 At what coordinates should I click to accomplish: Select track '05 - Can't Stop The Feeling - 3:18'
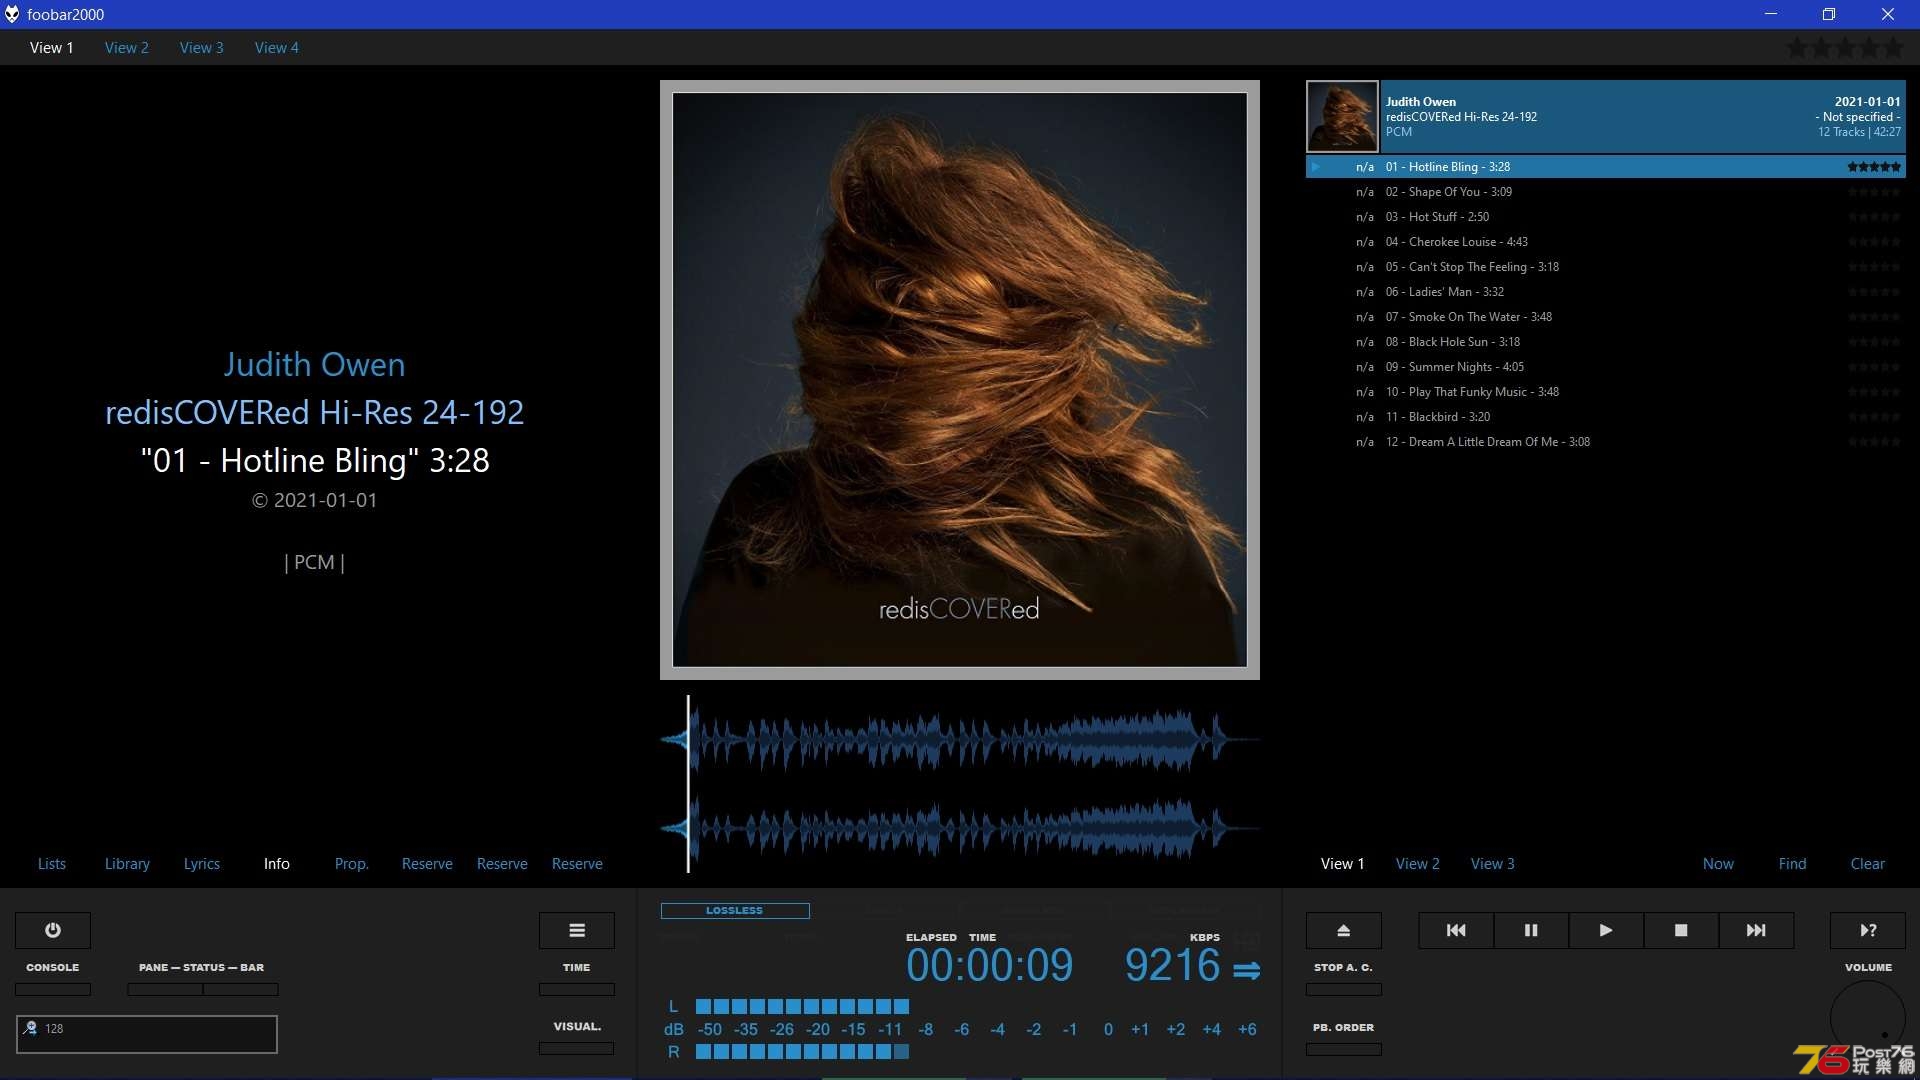tap(1606, 267)
